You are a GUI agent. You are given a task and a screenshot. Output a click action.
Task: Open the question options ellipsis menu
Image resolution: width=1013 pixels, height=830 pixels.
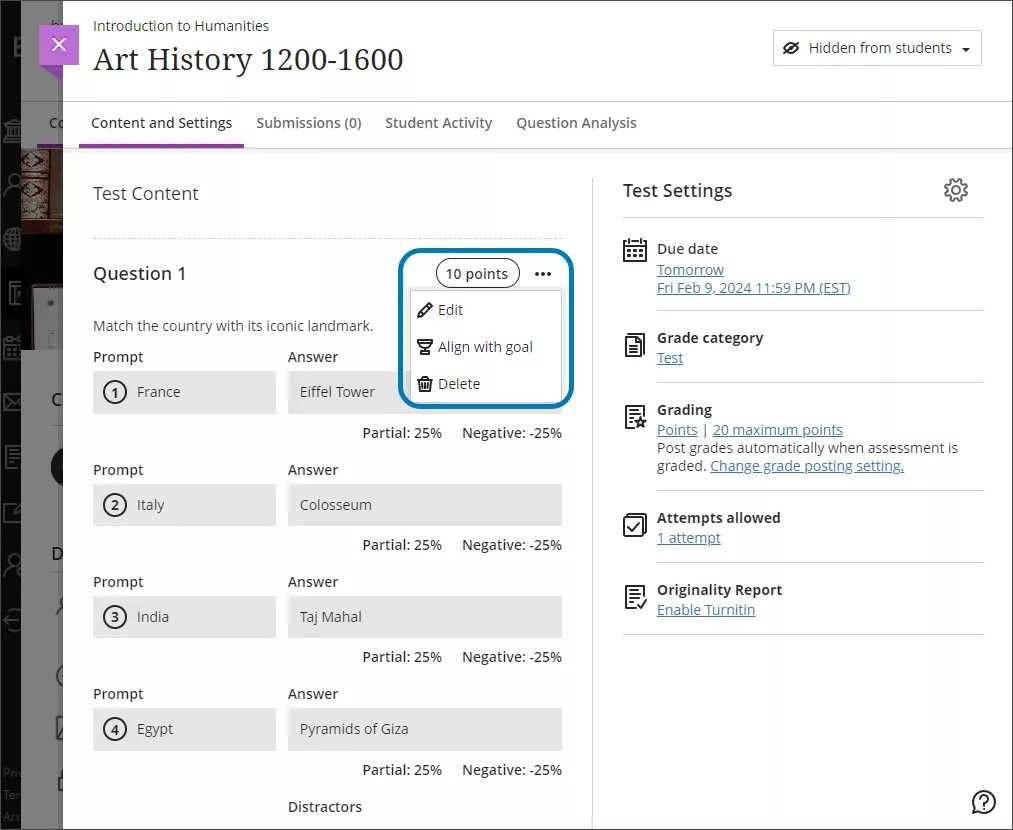click(542, 273)
